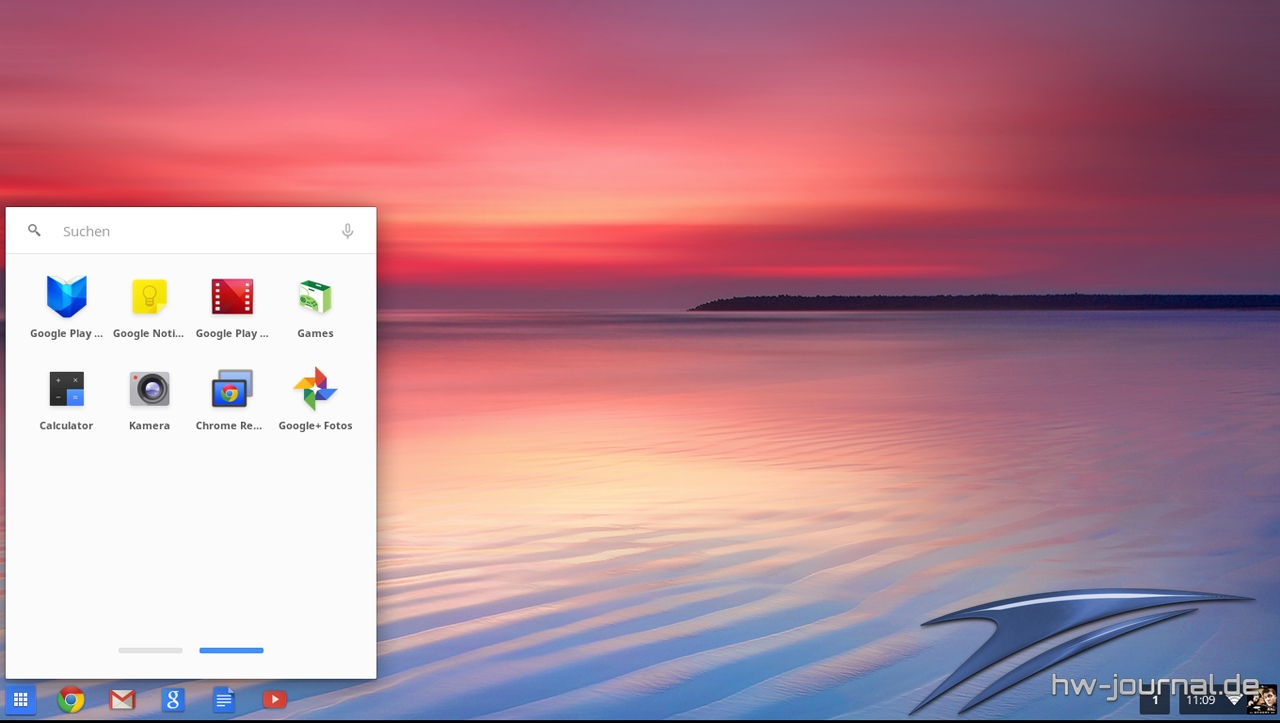The image size is (1280, 723).
Task: Open Google Docs from the shelf
Action: pyautogui.click(x=224, y=700)
